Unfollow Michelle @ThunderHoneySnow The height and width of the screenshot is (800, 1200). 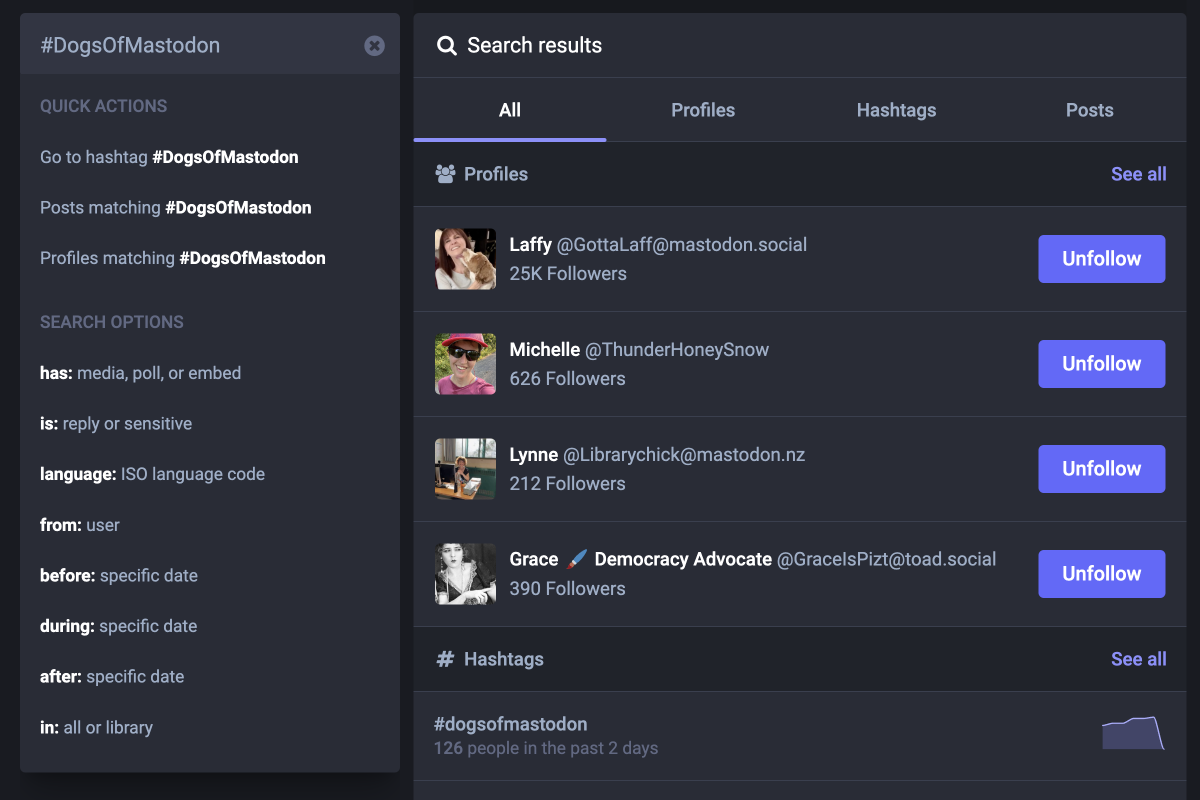coord(1102,364)
